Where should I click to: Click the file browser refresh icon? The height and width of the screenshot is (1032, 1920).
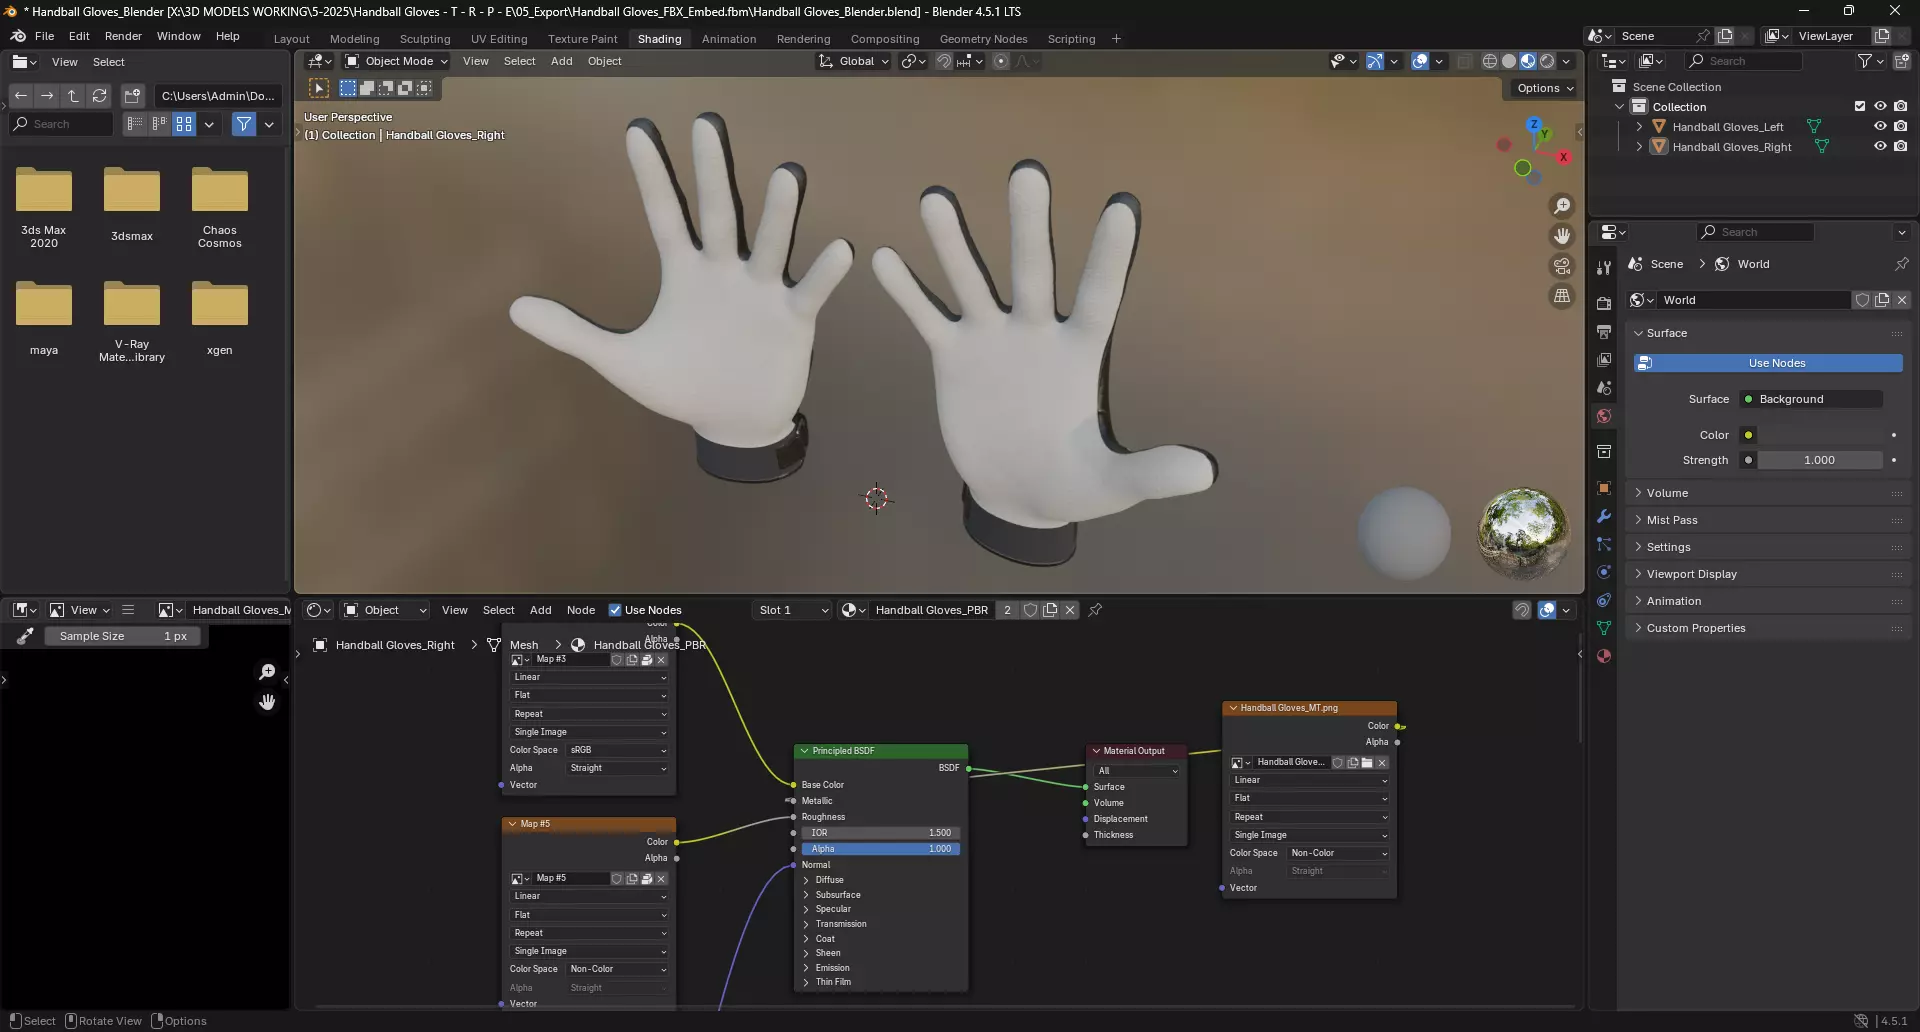click(x=99, y=96)
